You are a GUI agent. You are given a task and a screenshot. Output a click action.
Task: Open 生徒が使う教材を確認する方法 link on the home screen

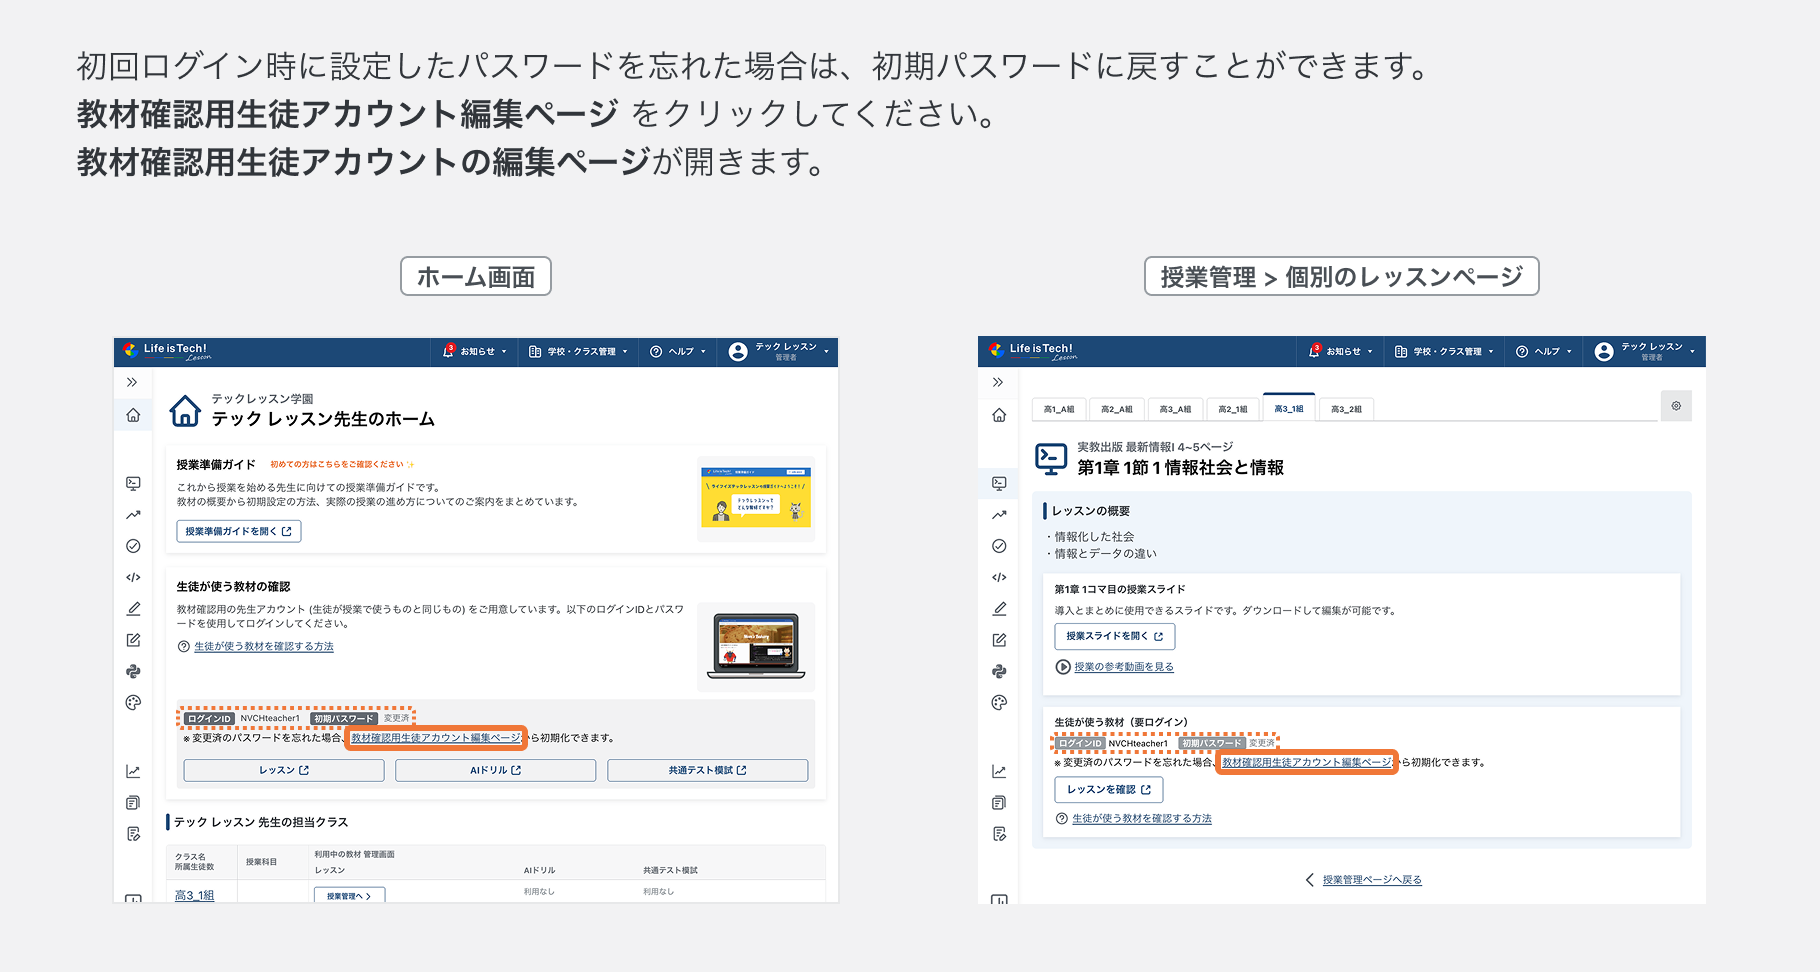tap(264, 646)
